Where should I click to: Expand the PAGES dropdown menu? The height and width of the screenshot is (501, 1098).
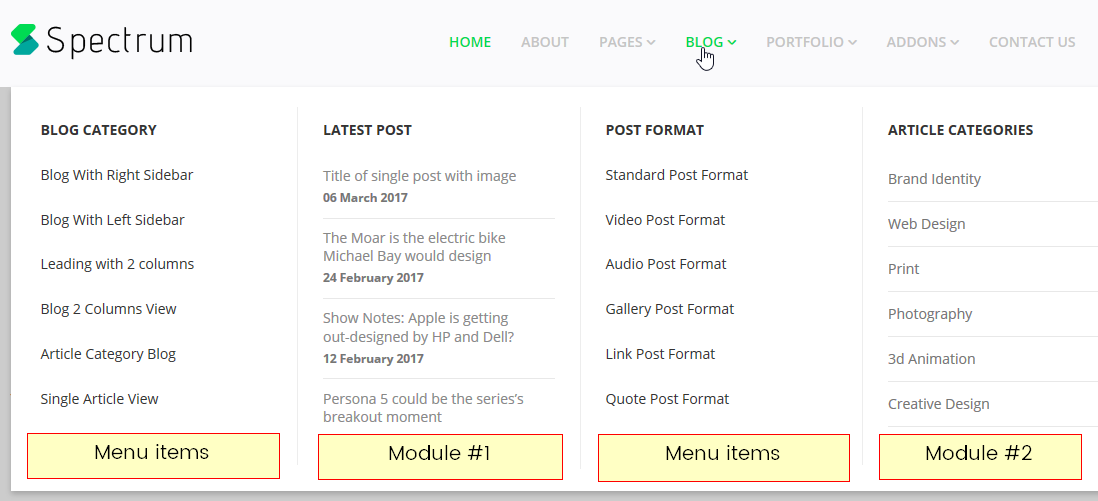(x=627, y=42)
